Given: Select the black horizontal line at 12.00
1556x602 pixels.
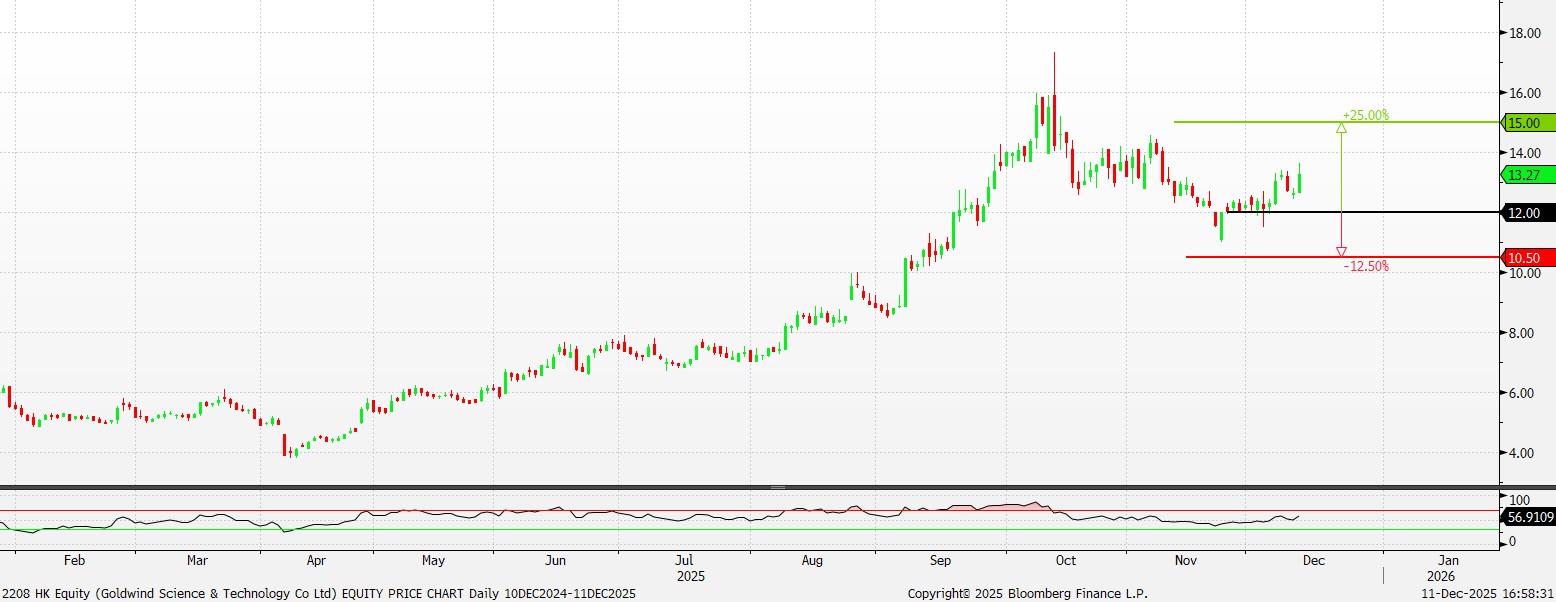Looking at the screenshot, I should [x=1363, y=212].
